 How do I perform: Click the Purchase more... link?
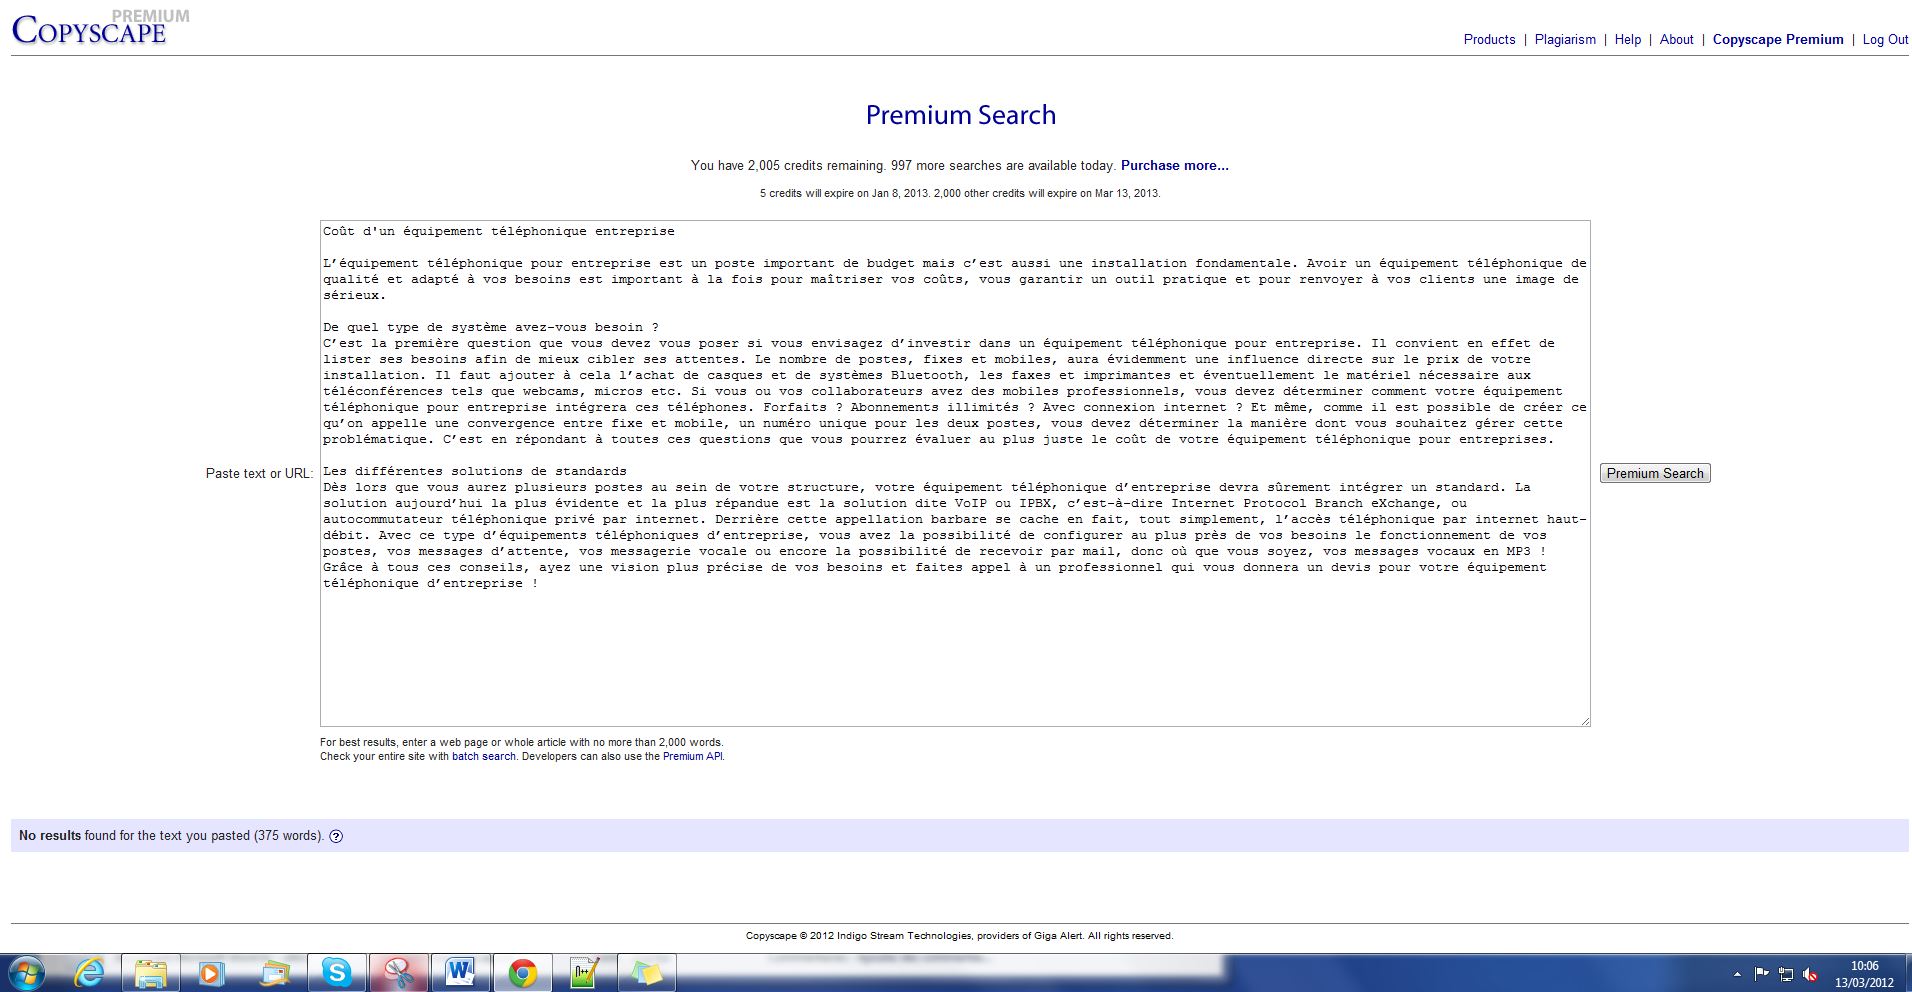click(1174, 166)
